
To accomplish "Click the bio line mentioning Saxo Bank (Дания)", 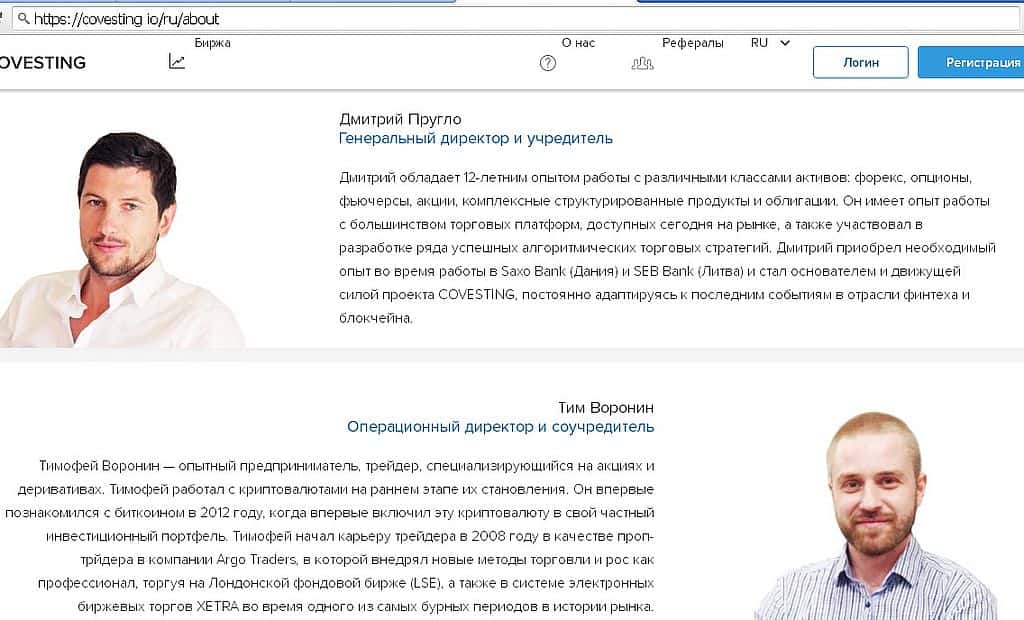I will [649, 271].
